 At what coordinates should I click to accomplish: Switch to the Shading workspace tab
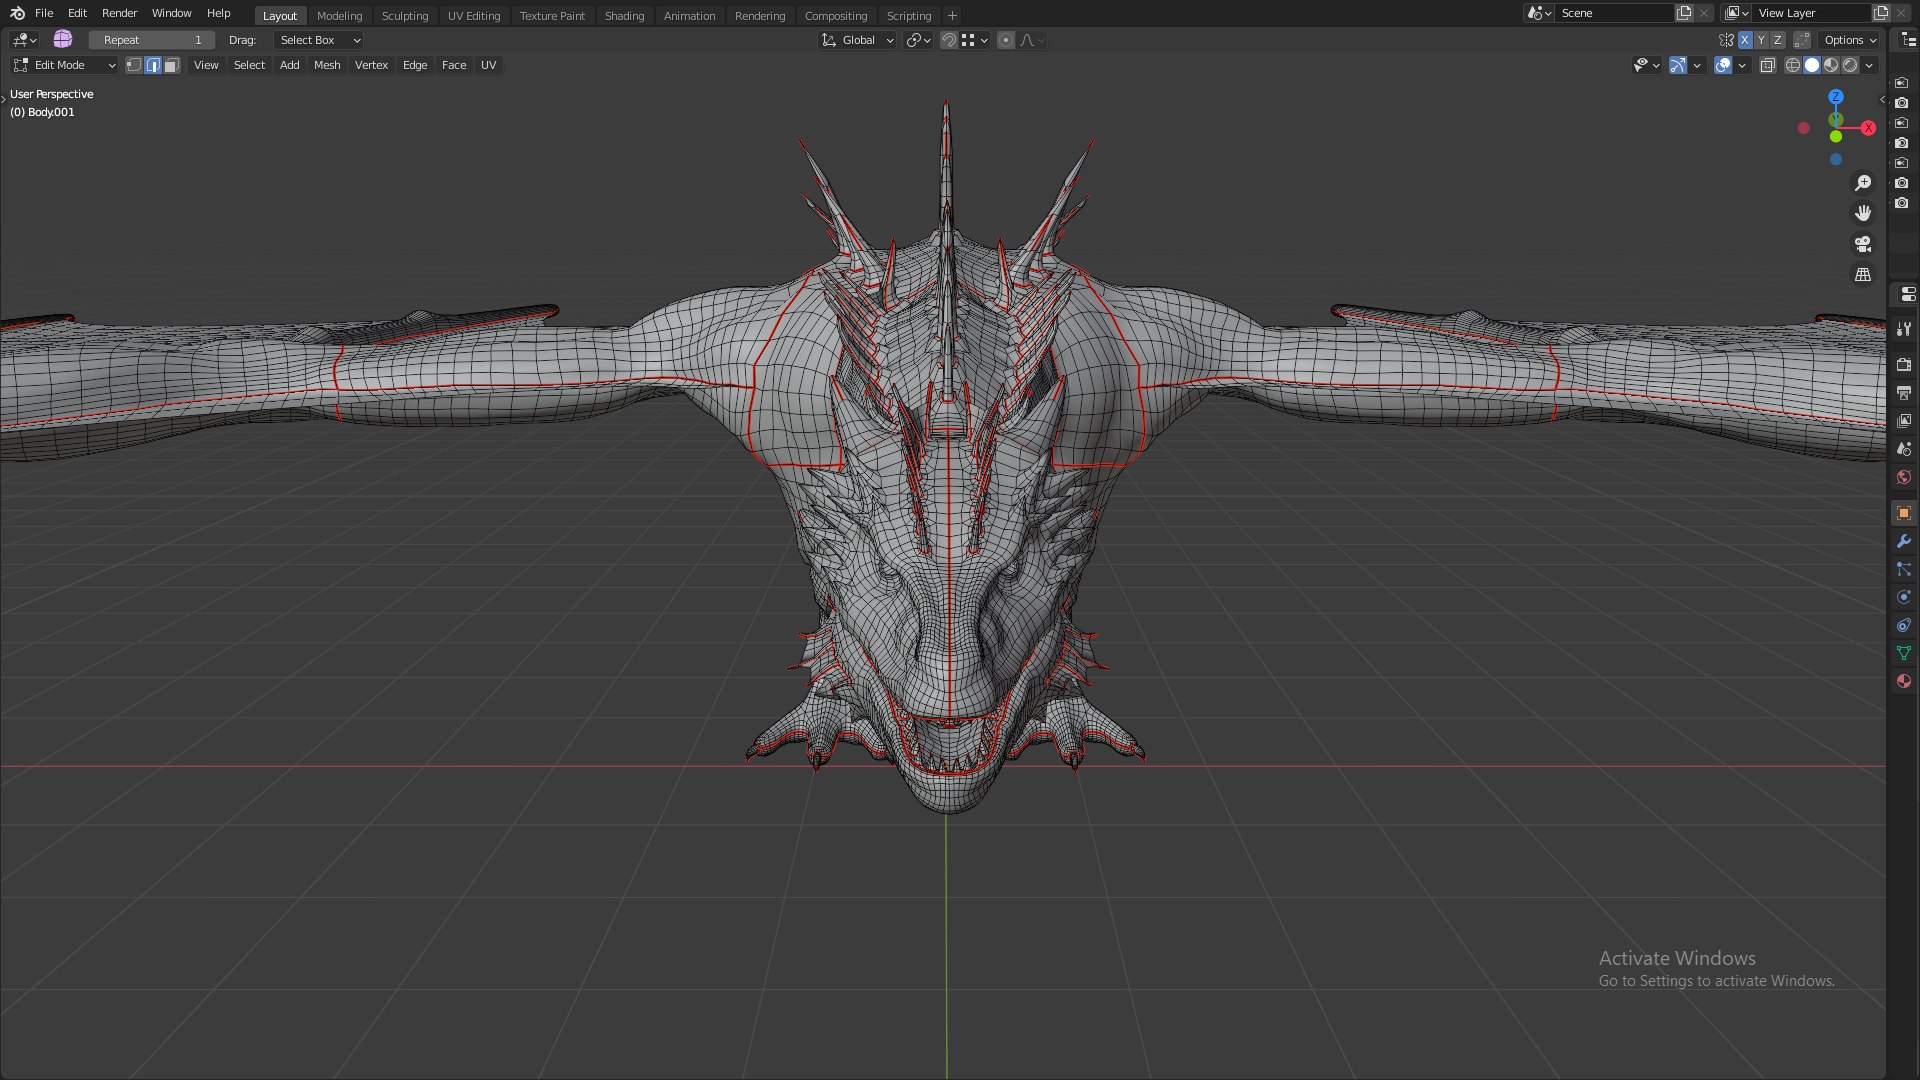(624, 16)
